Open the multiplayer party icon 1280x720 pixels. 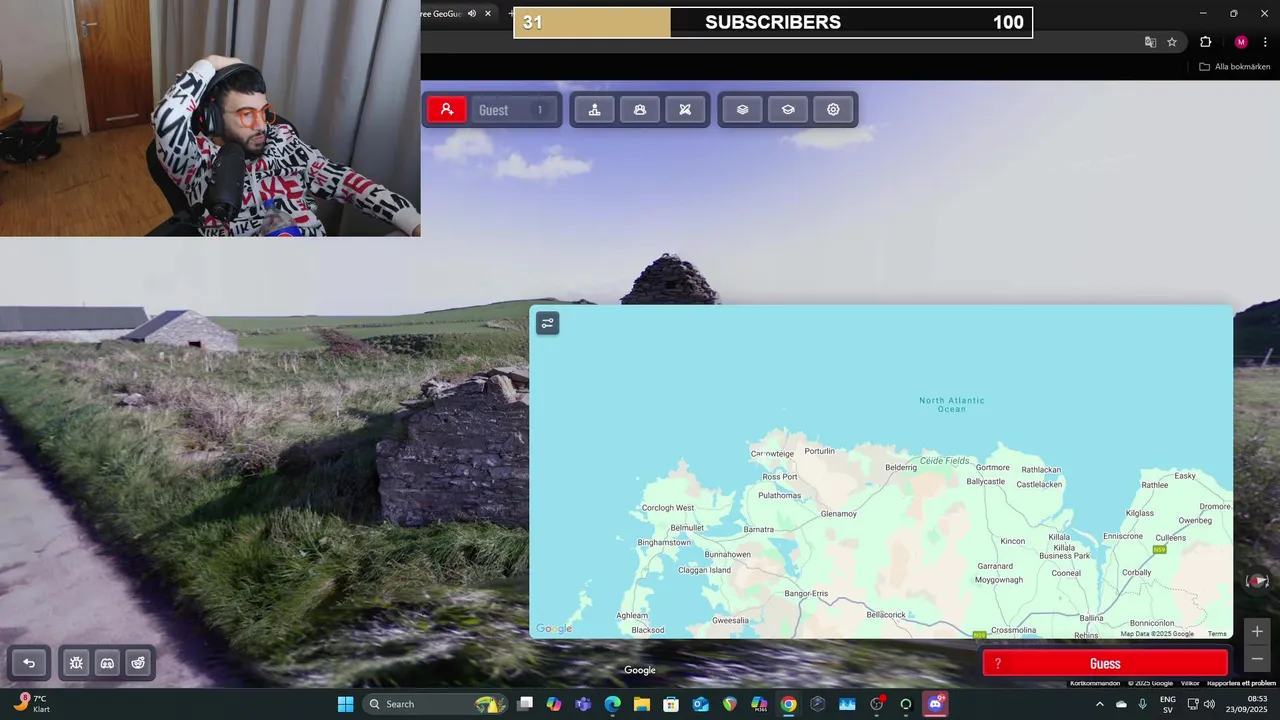640,110
